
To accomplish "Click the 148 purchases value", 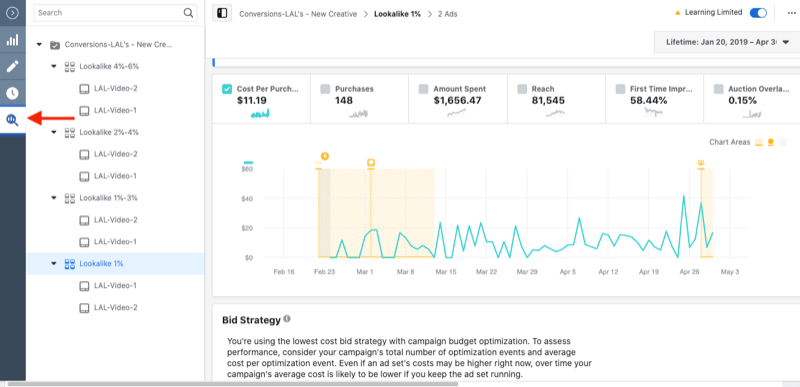I will [344, 100].
